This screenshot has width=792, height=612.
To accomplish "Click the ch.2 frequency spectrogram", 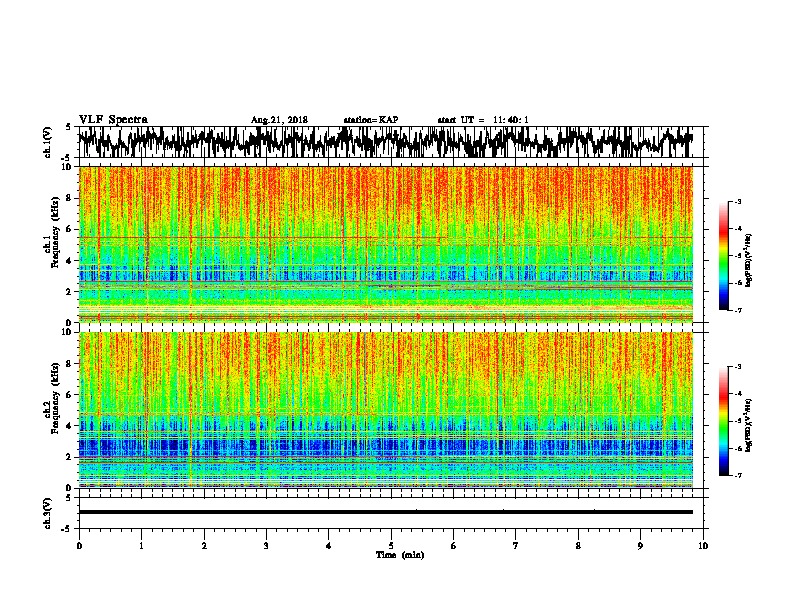I will coord(385,410).
